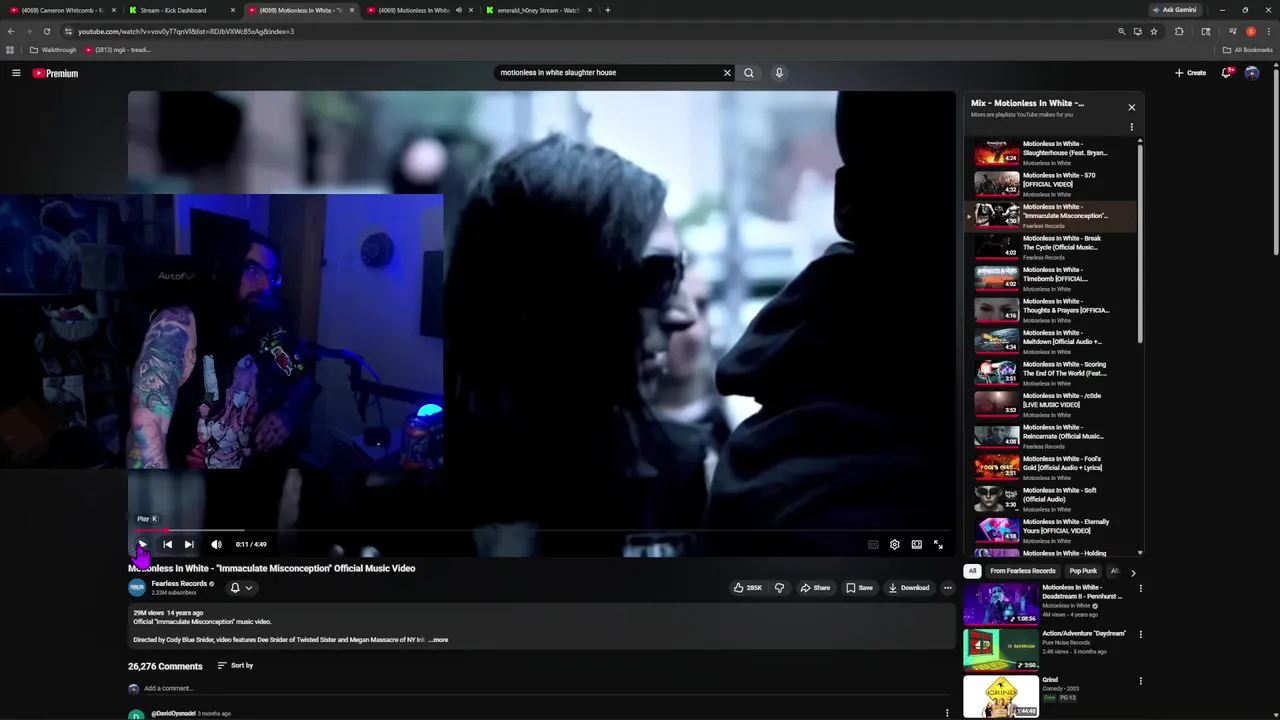Play Thoughts & Prayers from the Mix
1280x720 pixels.
pyautogui.click(x=1053, y=310)
